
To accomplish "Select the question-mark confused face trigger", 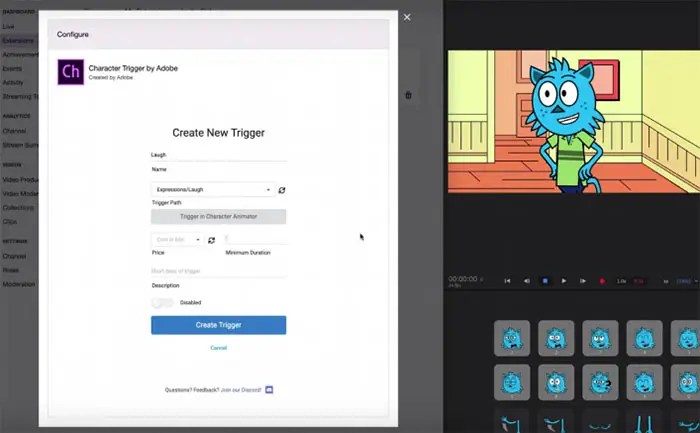I will [x=600, y=382].
